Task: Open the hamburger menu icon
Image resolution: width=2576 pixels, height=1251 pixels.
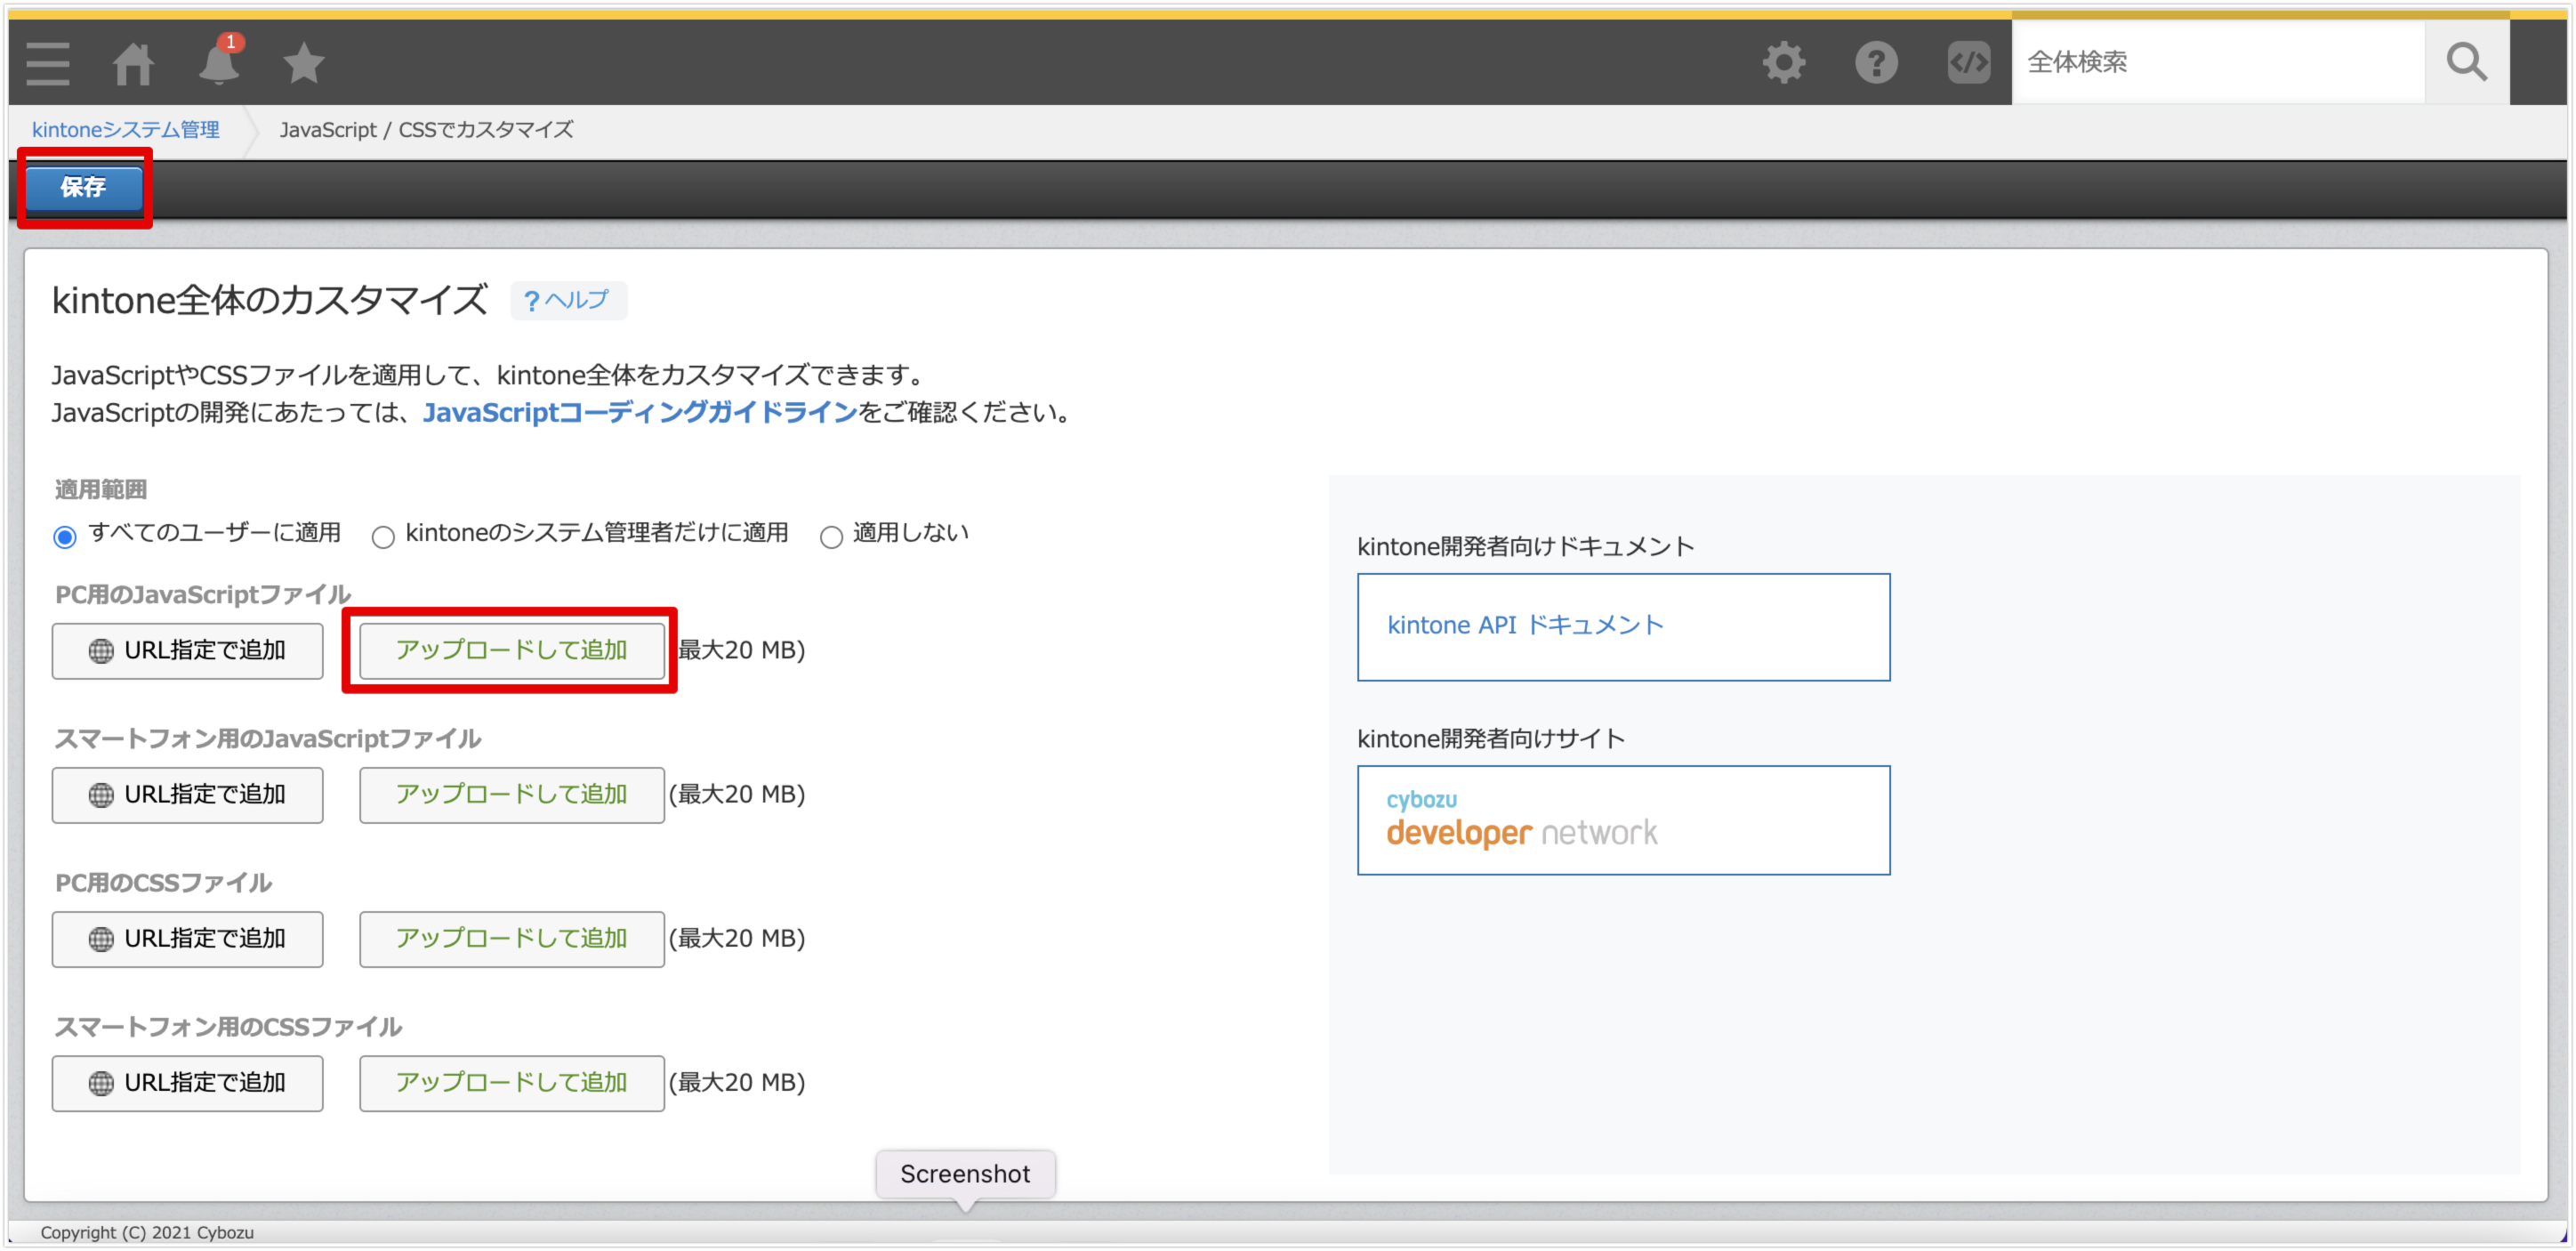Action: 47,63
